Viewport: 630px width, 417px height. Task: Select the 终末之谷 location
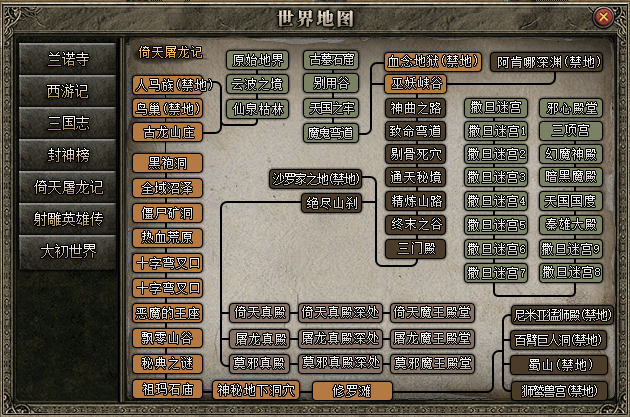(415, 225)
